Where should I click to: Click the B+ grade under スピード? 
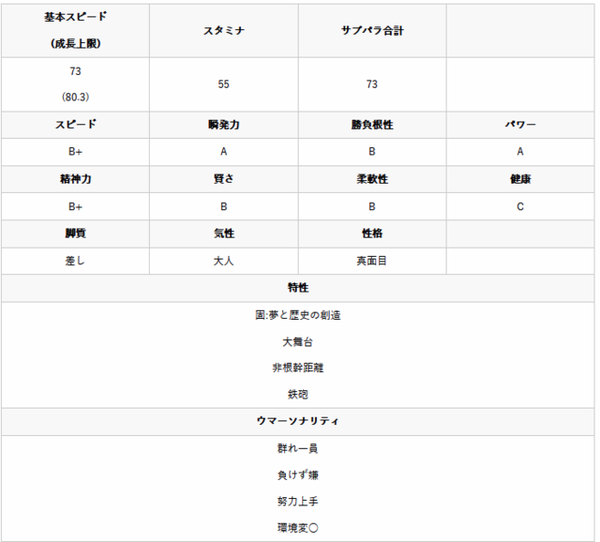(x=75, y=152)
